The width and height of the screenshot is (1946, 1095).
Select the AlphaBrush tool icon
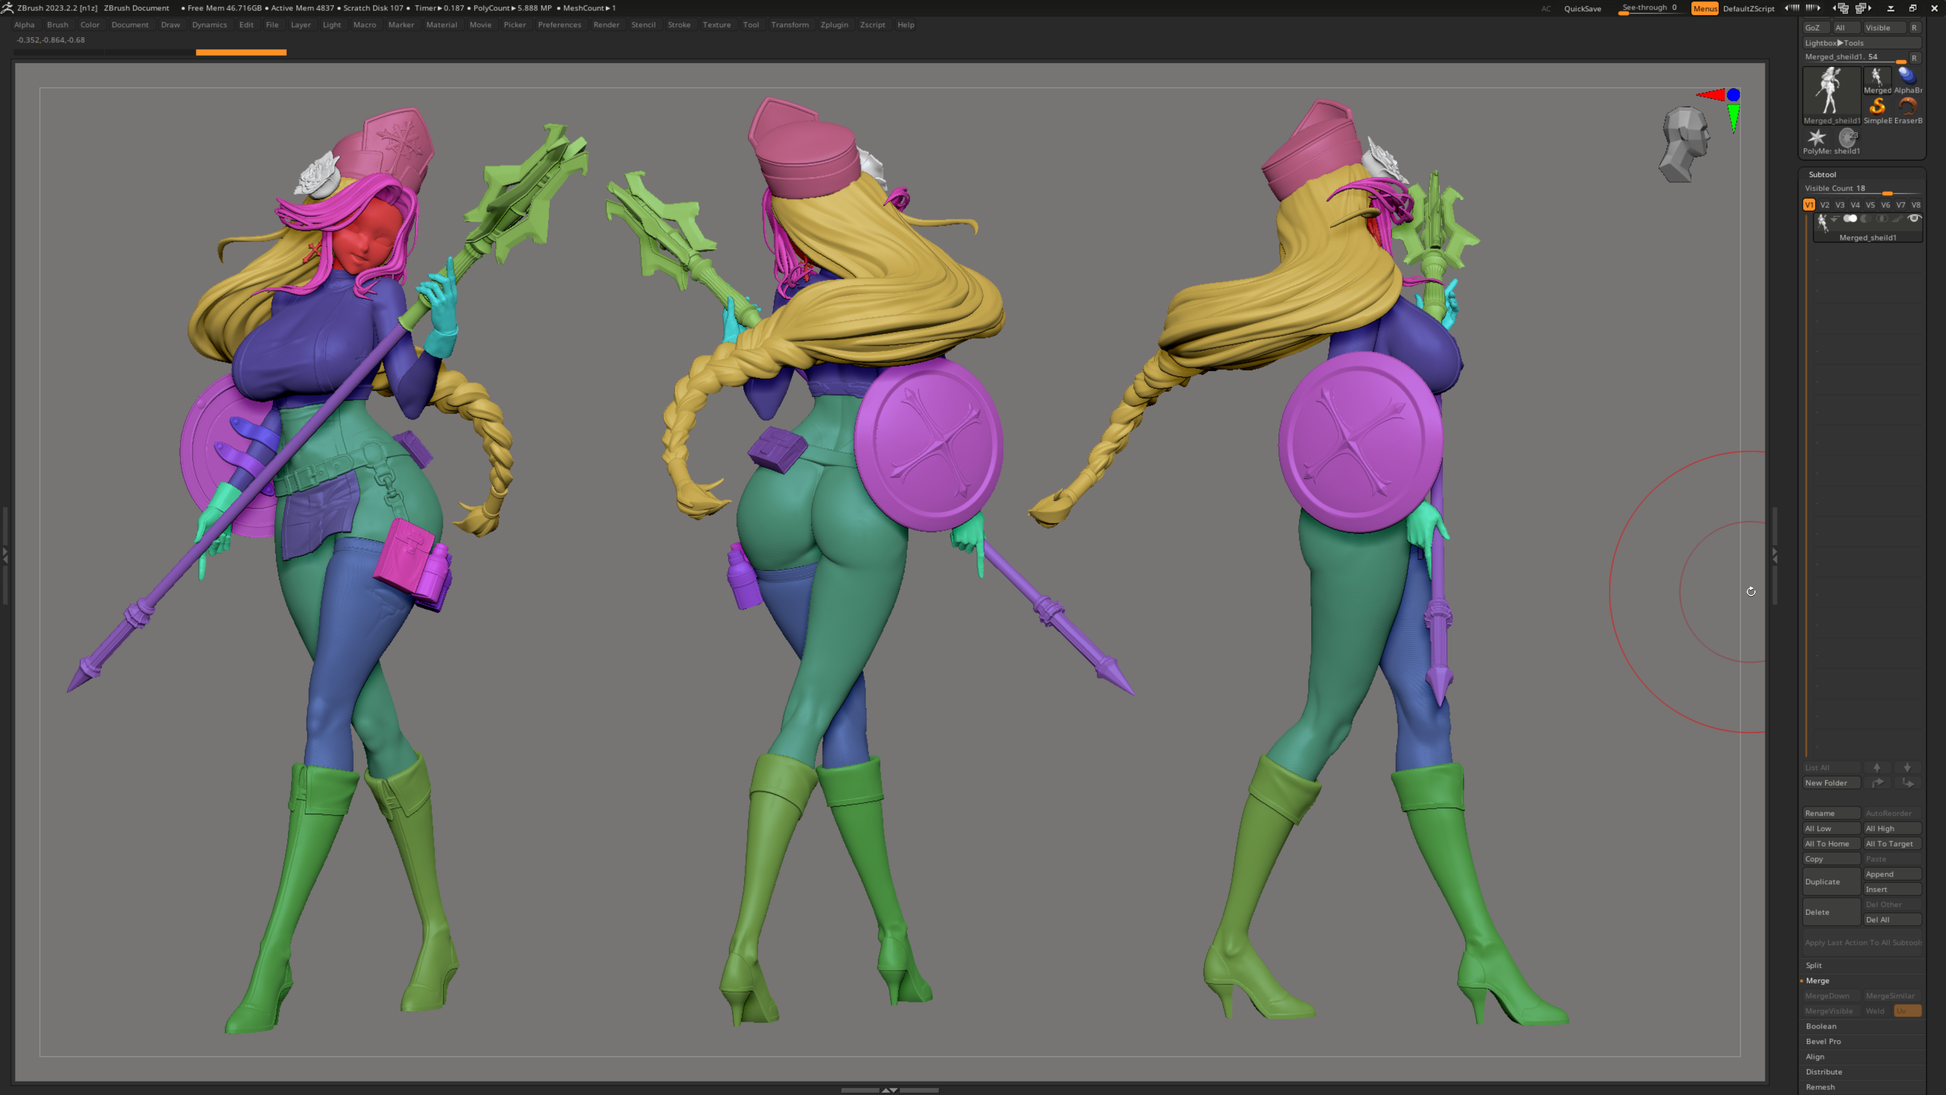1907,76
